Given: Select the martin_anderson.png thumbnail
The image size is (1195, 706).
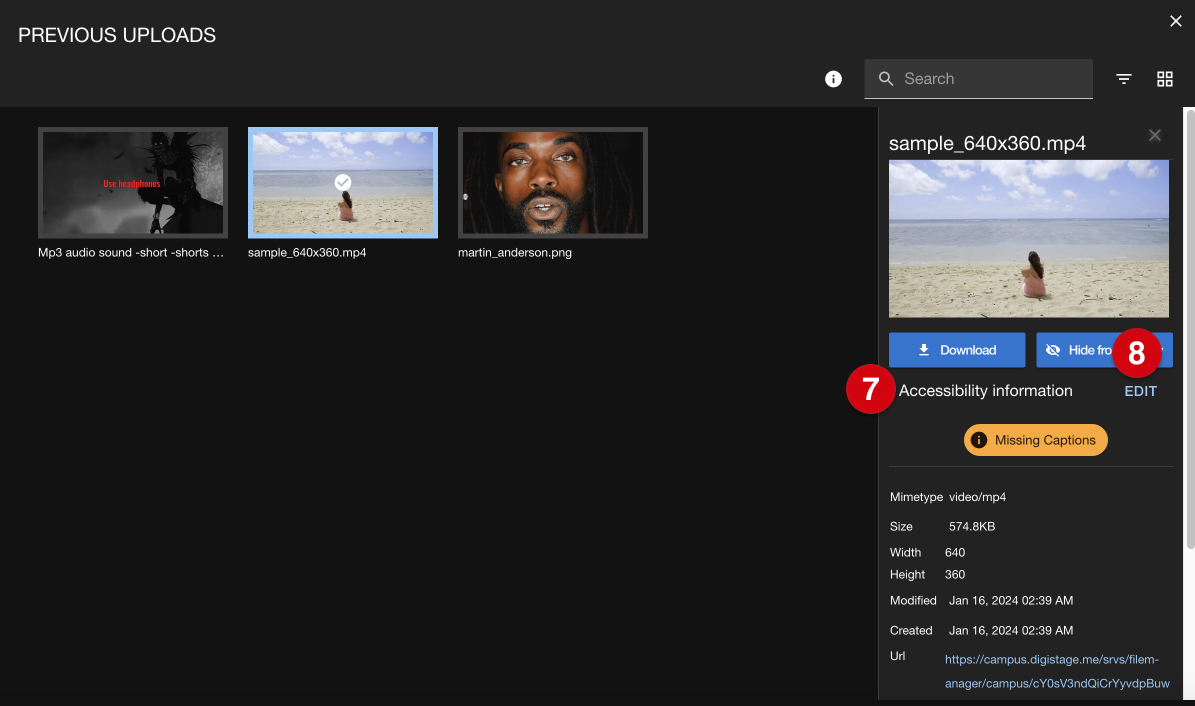Looking at the screenshot, I should coord(553,182).
